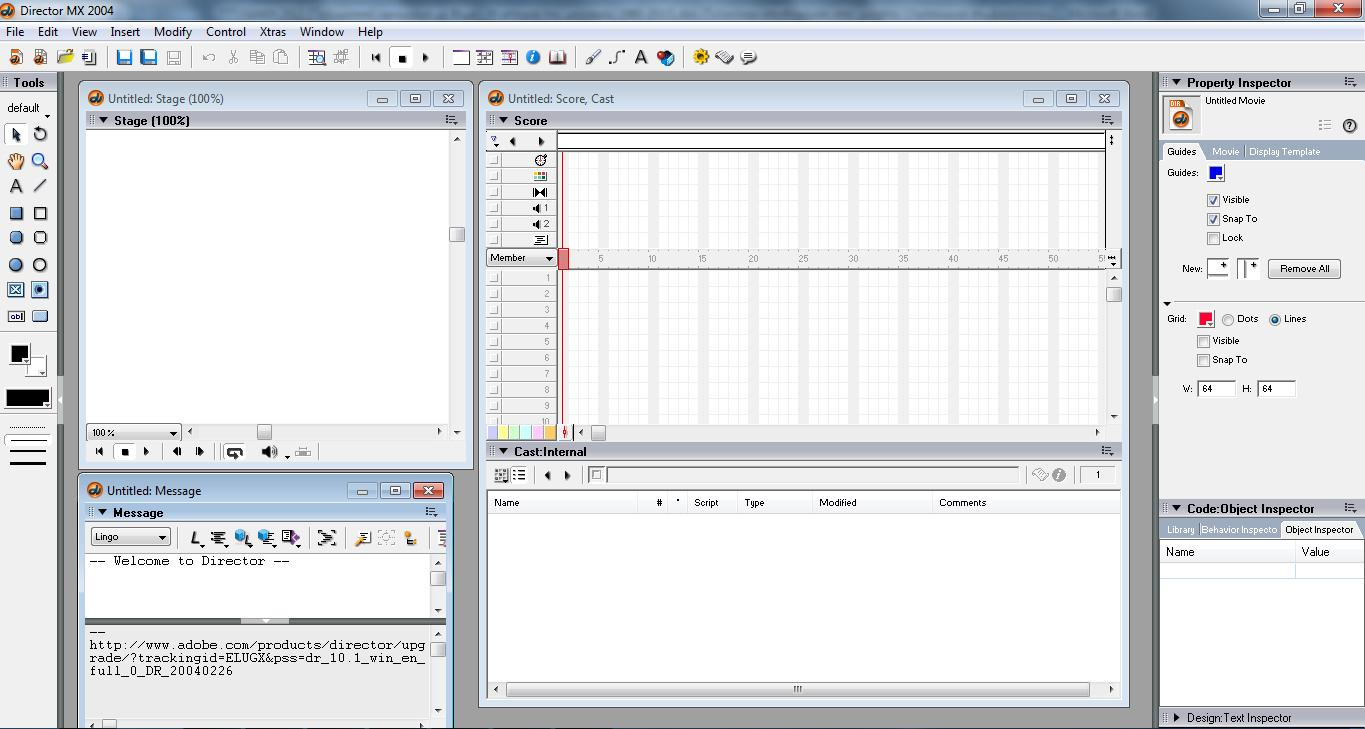Enable the Grid Visible checkbox
Screen dimensions: 1365x729
coord(1203,341)
